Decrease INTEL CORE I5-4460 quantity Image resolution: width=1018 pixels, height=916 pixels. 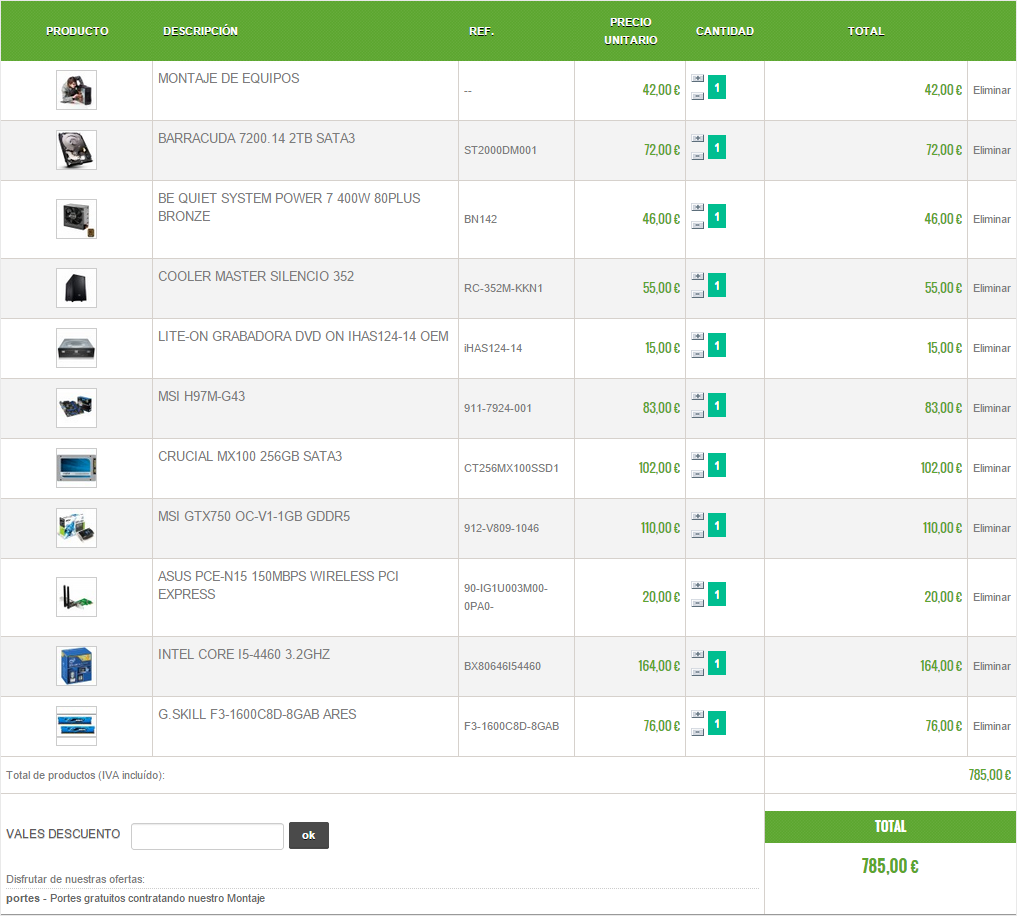tap(697, 672)
